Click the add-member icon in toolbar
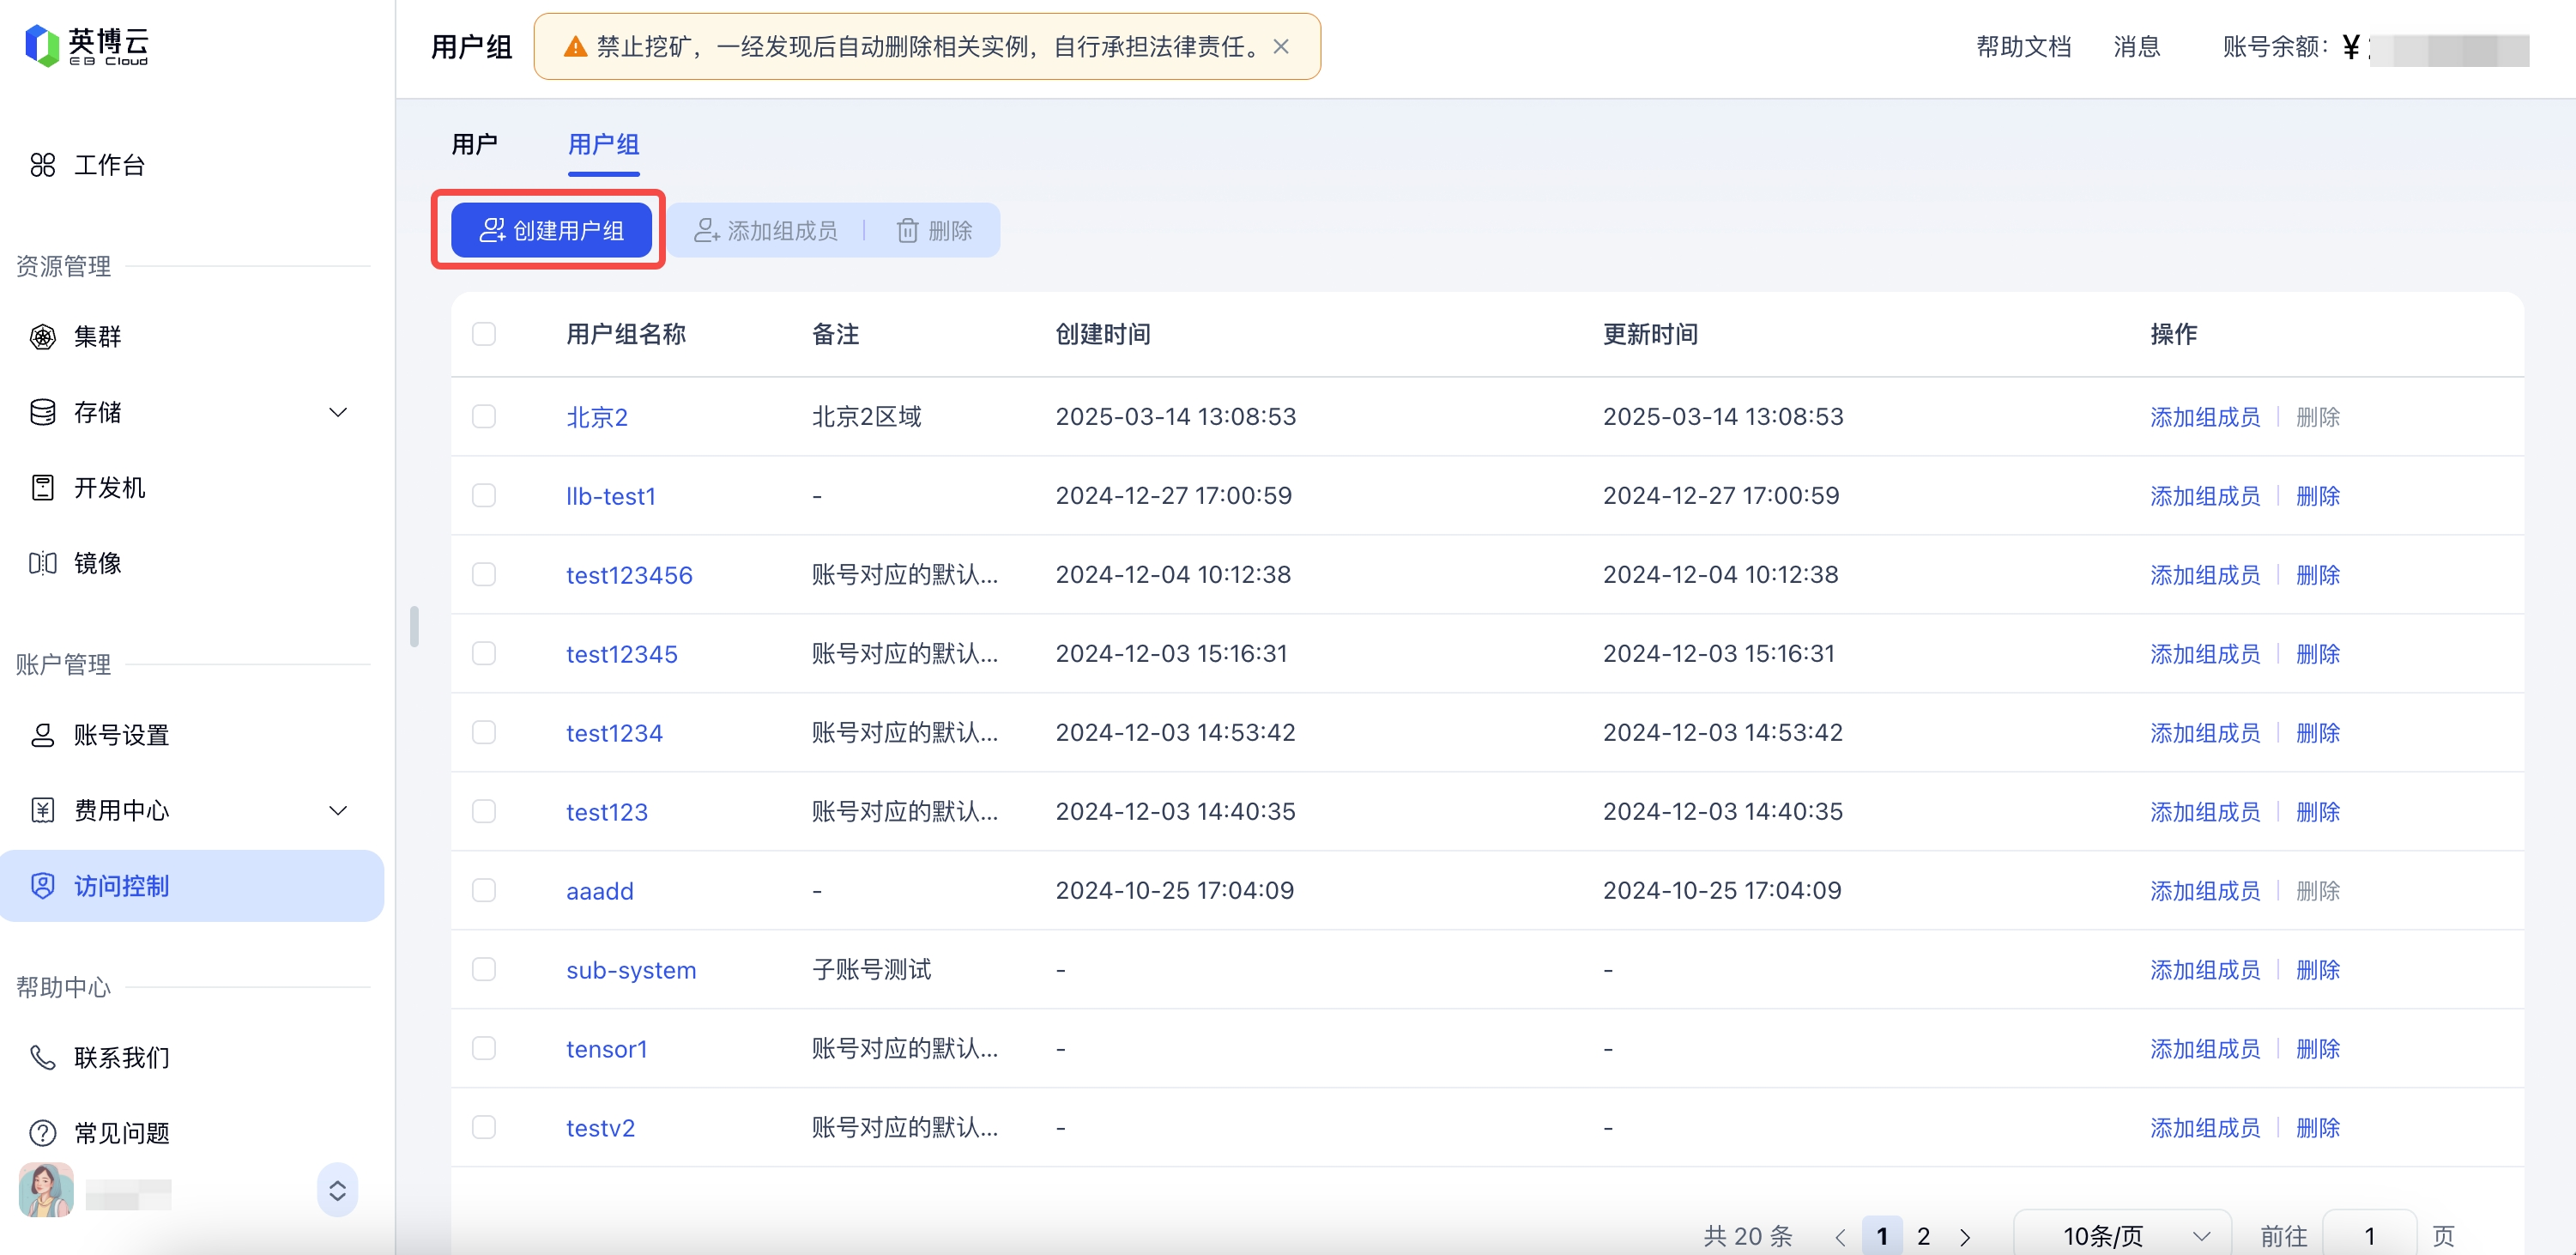 [707, 231]
